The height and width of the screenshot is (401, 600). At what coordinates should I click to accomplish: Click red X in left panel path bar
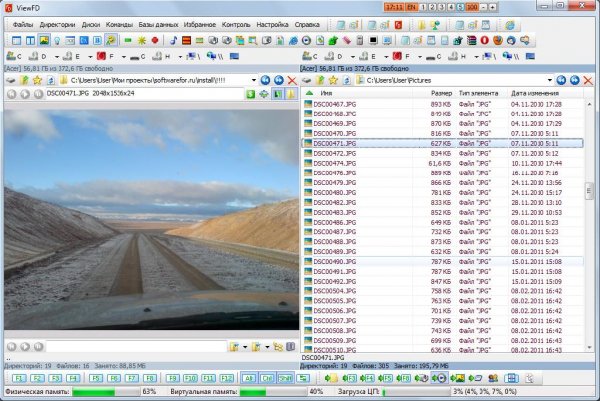[x=292, y=80]
